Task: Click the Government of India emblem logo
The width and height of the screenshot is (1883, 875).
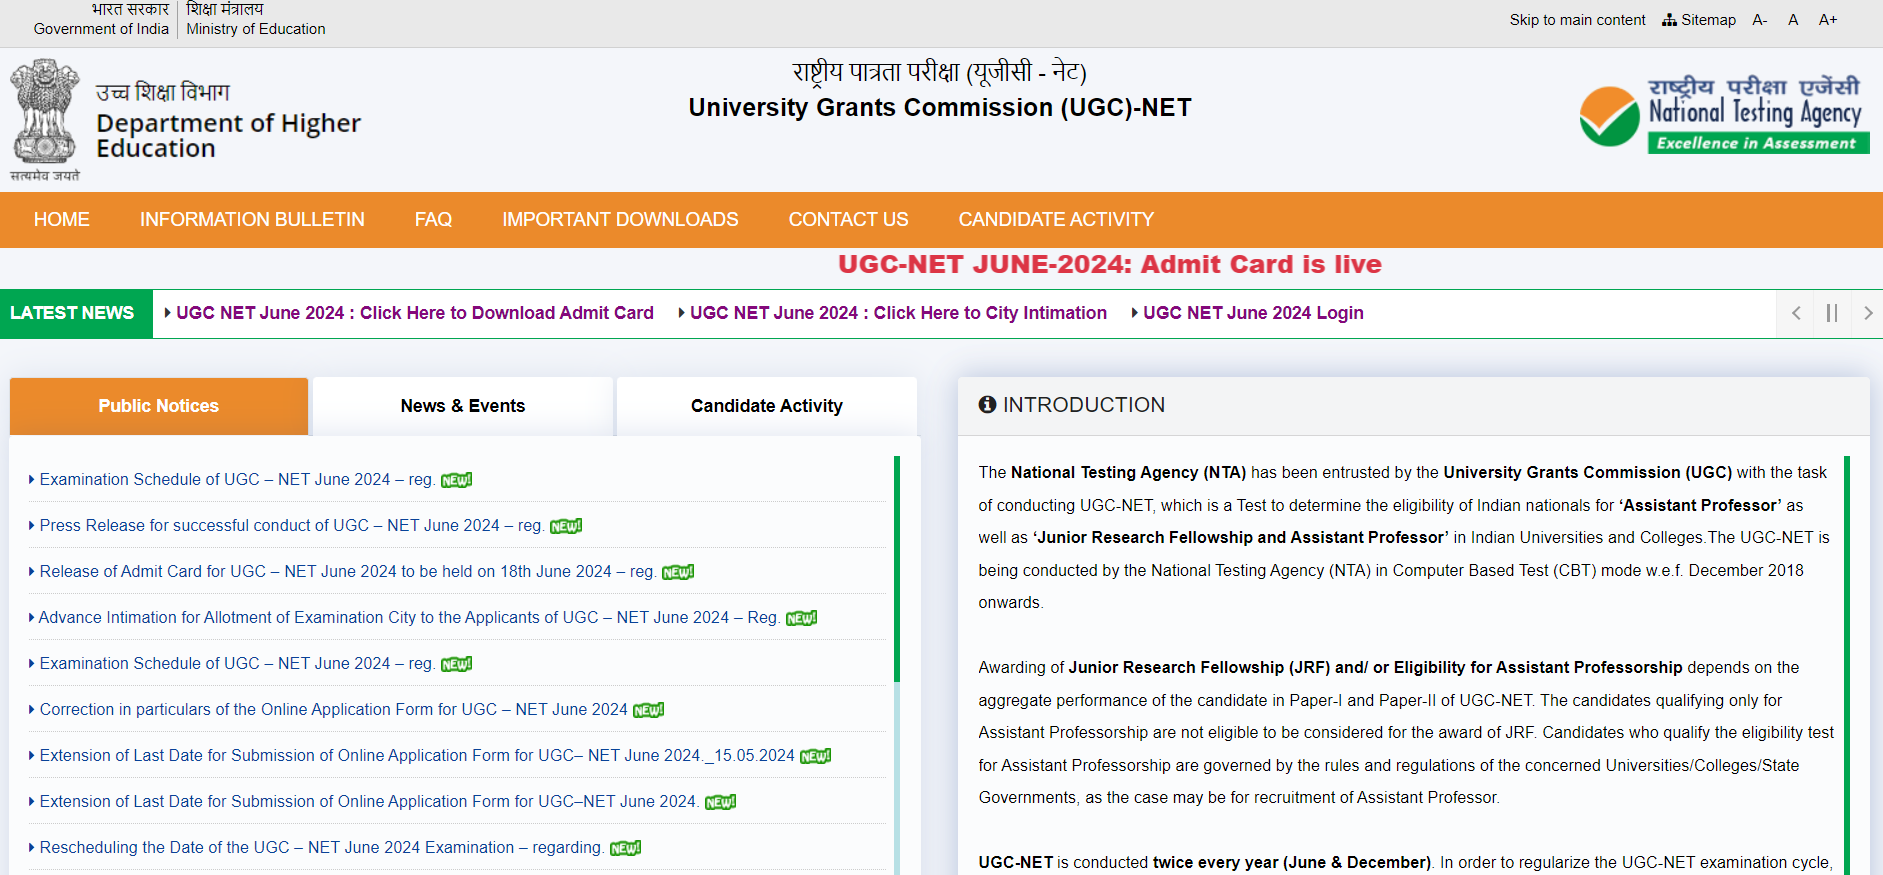Action: pyautogui.click(x=45, y=119)
